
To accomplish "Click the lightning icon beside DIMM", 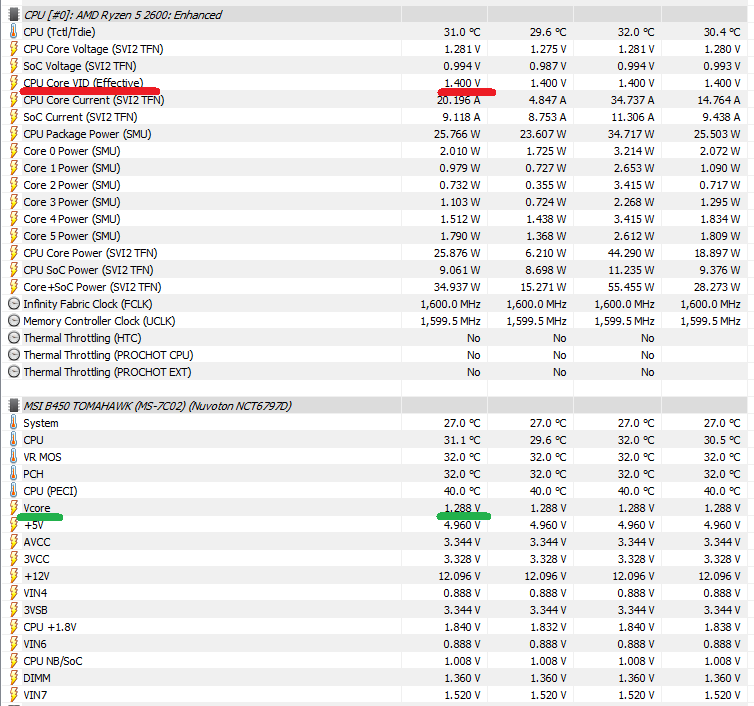I will [13, 678].
